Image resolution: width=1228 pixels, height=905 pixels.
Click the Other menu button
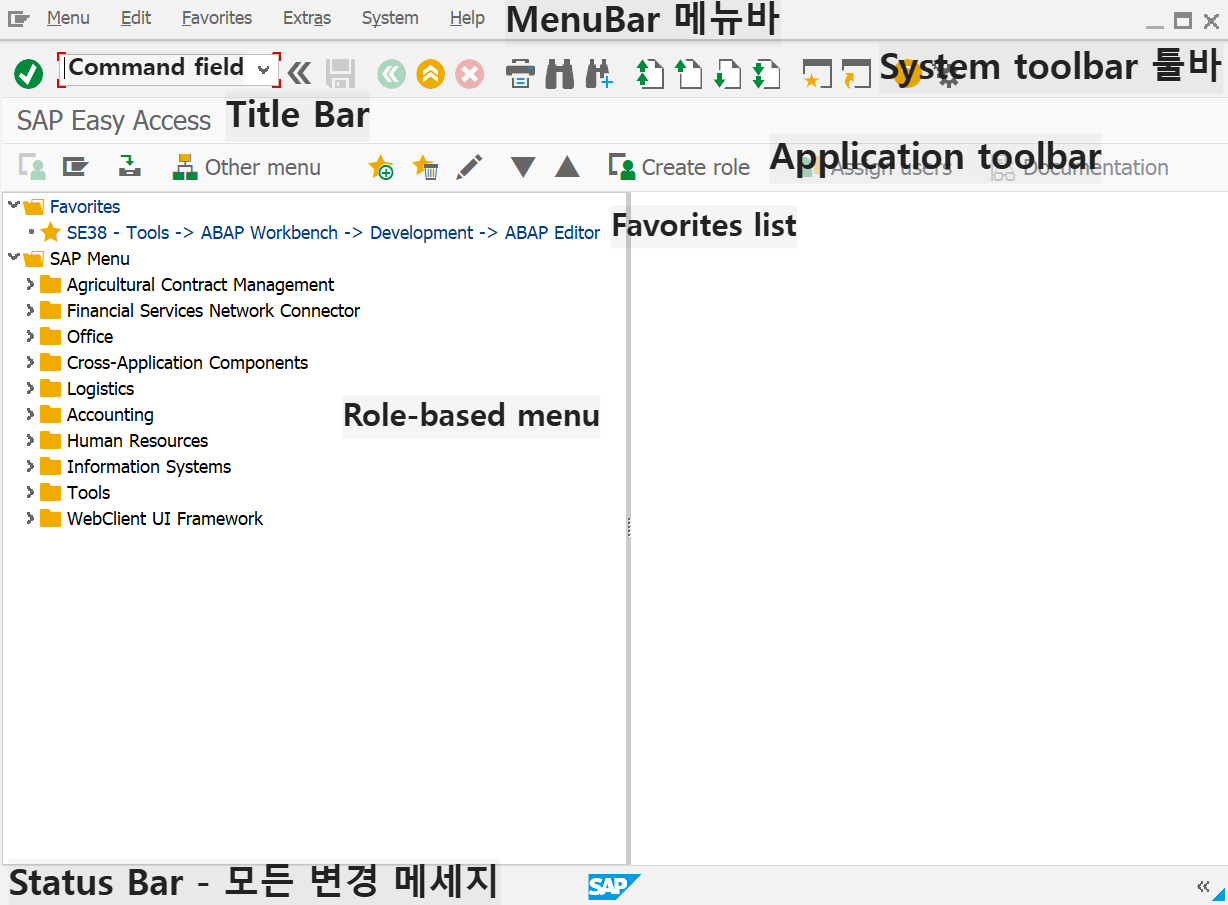coord(247,167)
